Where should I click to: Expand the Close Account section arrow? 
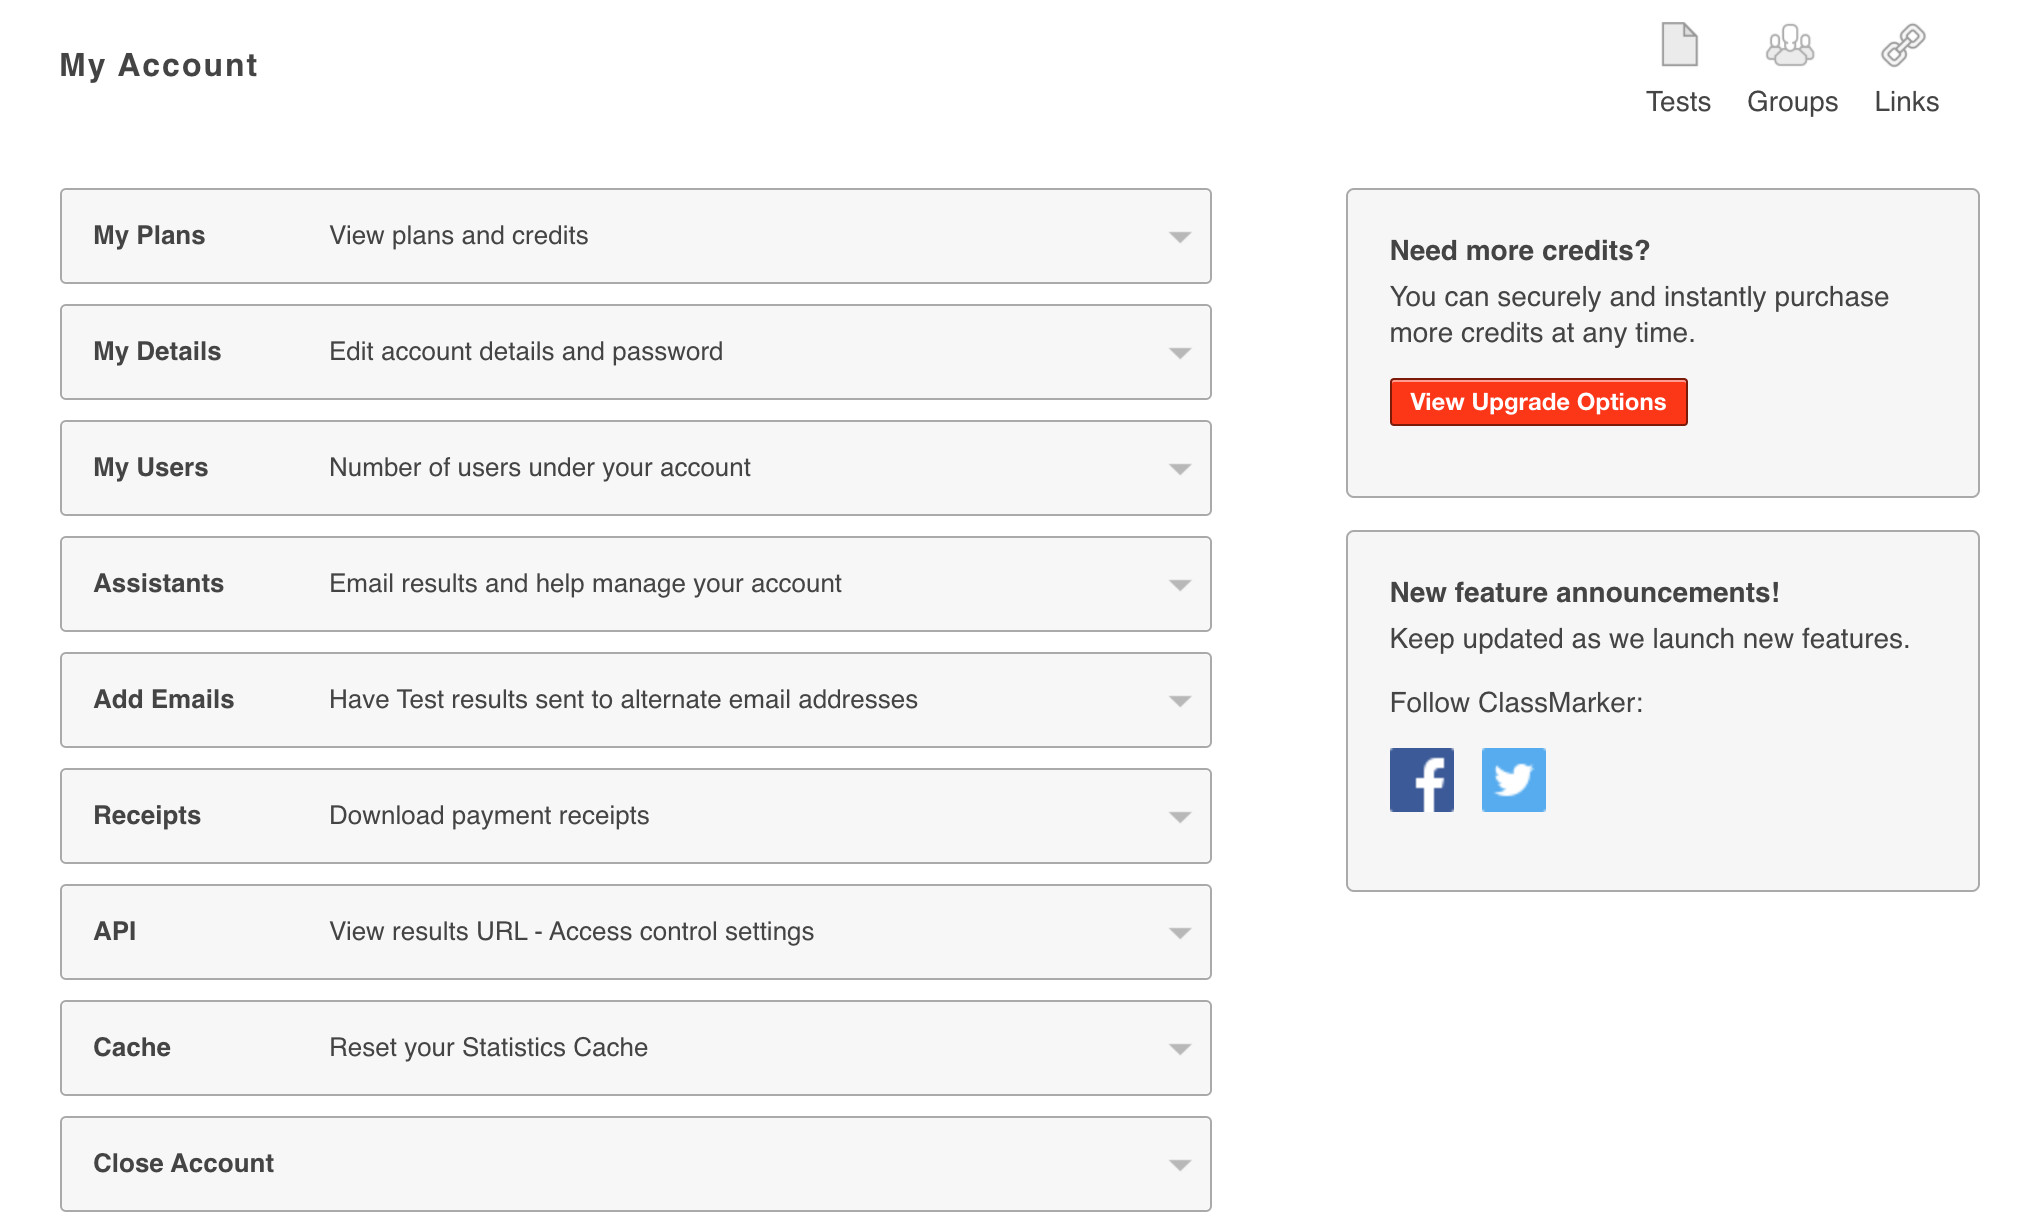pyautogui.click(x=1180, y=1165)
